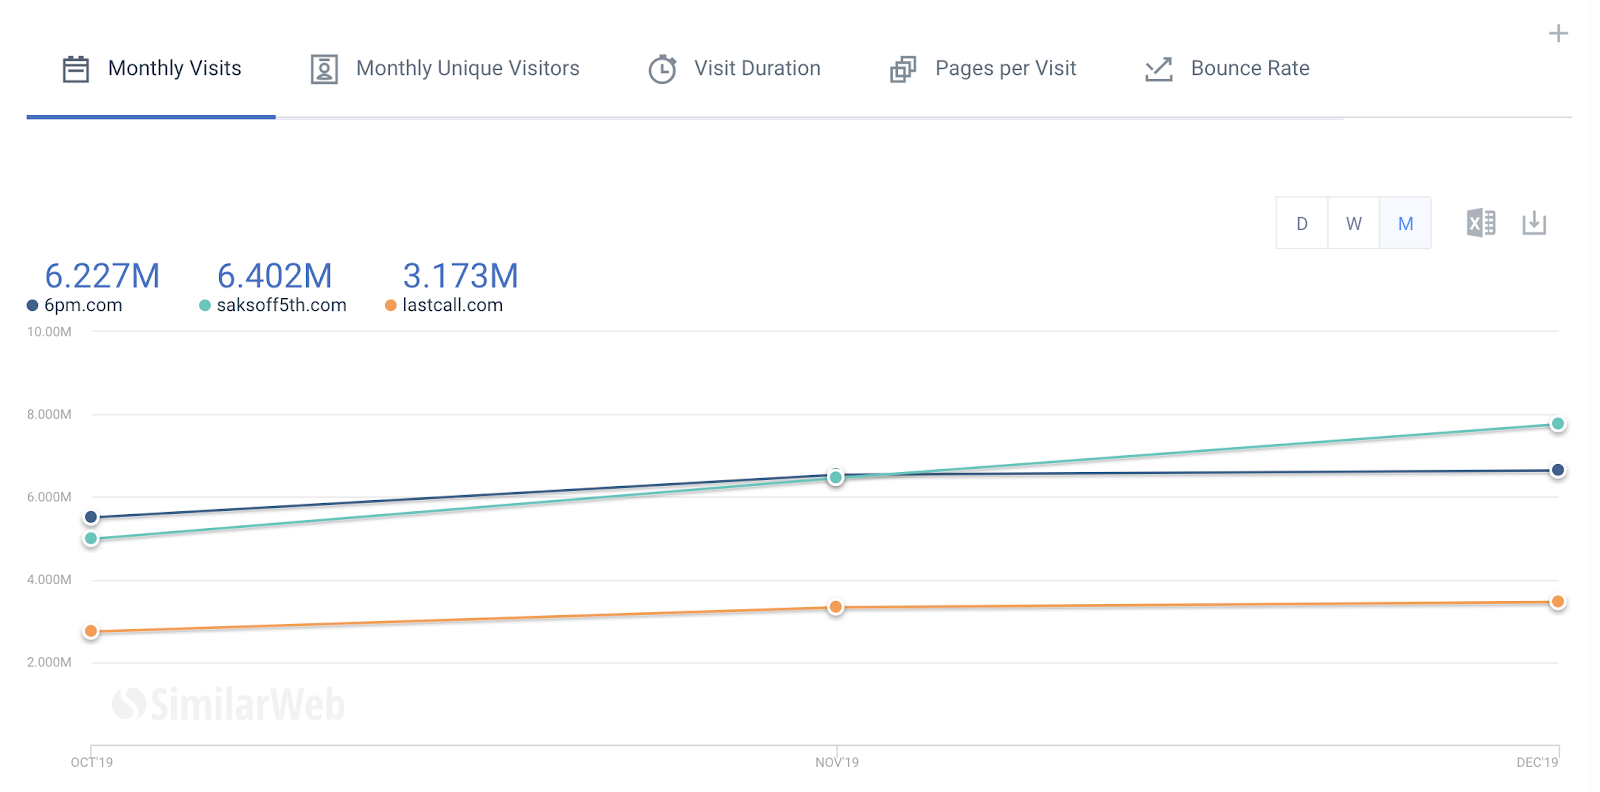Click the plus icon at top right
The height and width of the screenshot is (792, 1600).
pyautogui.click(x=1558, y=33)
